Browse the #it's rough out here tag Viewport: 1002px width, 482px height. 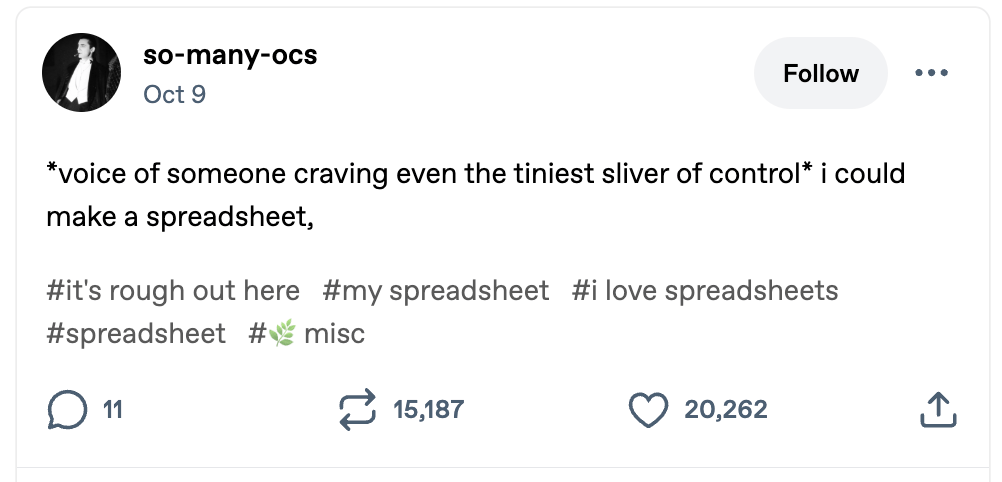[x=173, y=291]
